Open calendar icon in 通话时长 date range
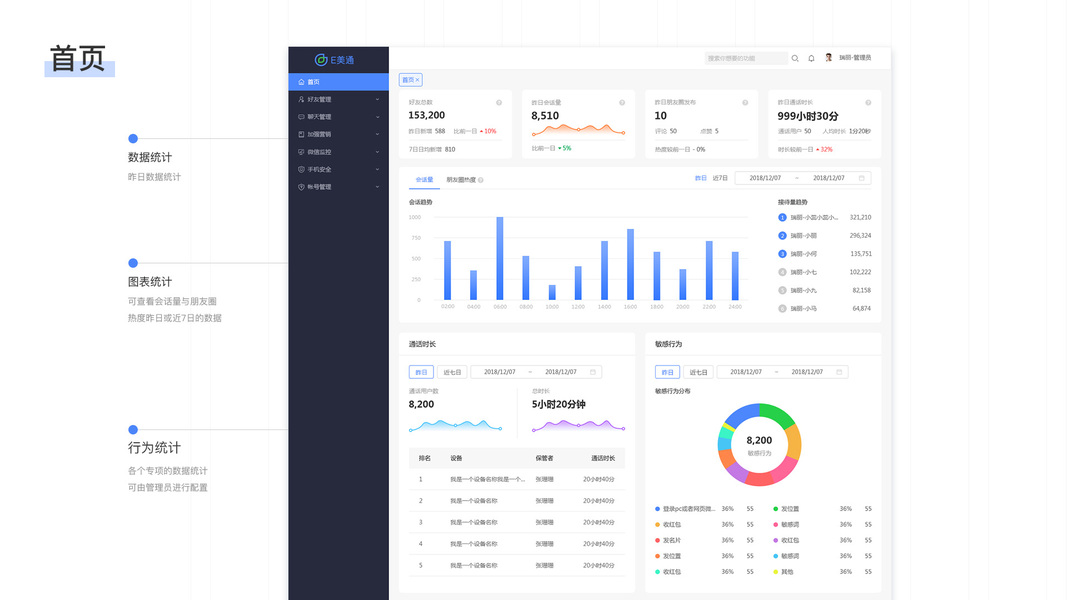This screenshot has width=1067, height=600. (x=593, y=372)
